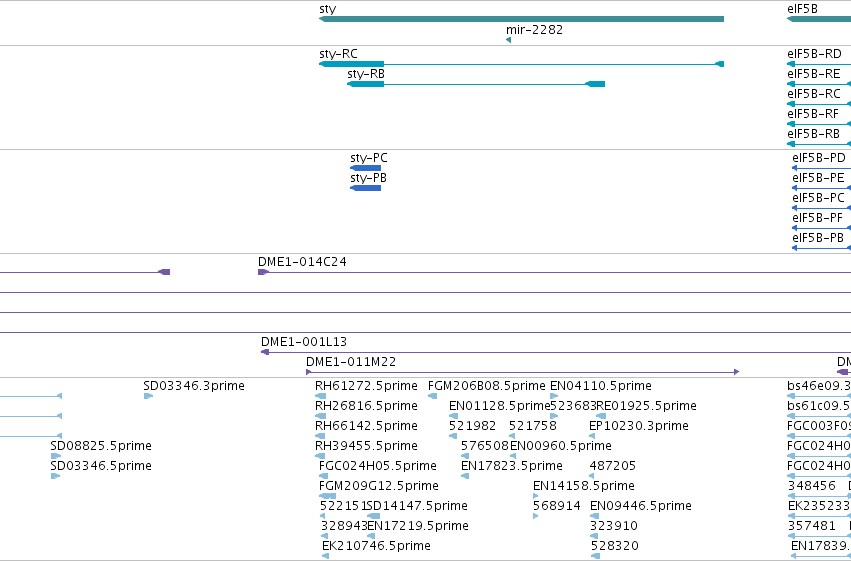Click the FGM209G12.5prime EST label
Image resolution: width=851 pixels, height=561 pixels.
pyautogui.click(x=379, y=486)
